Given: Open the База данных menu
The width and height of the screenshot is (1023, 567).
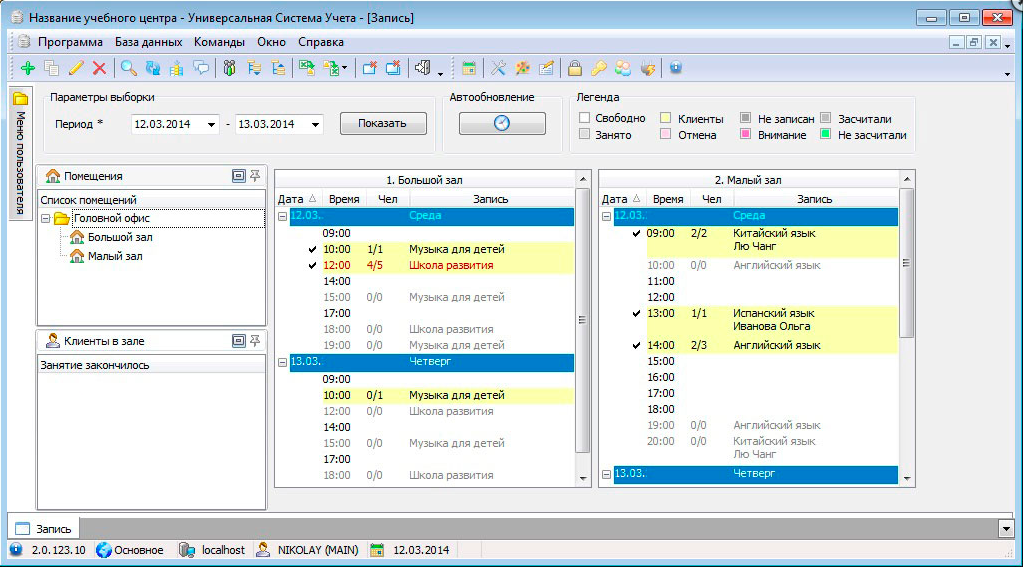Looking at the screenshot, I should [148, 42].
